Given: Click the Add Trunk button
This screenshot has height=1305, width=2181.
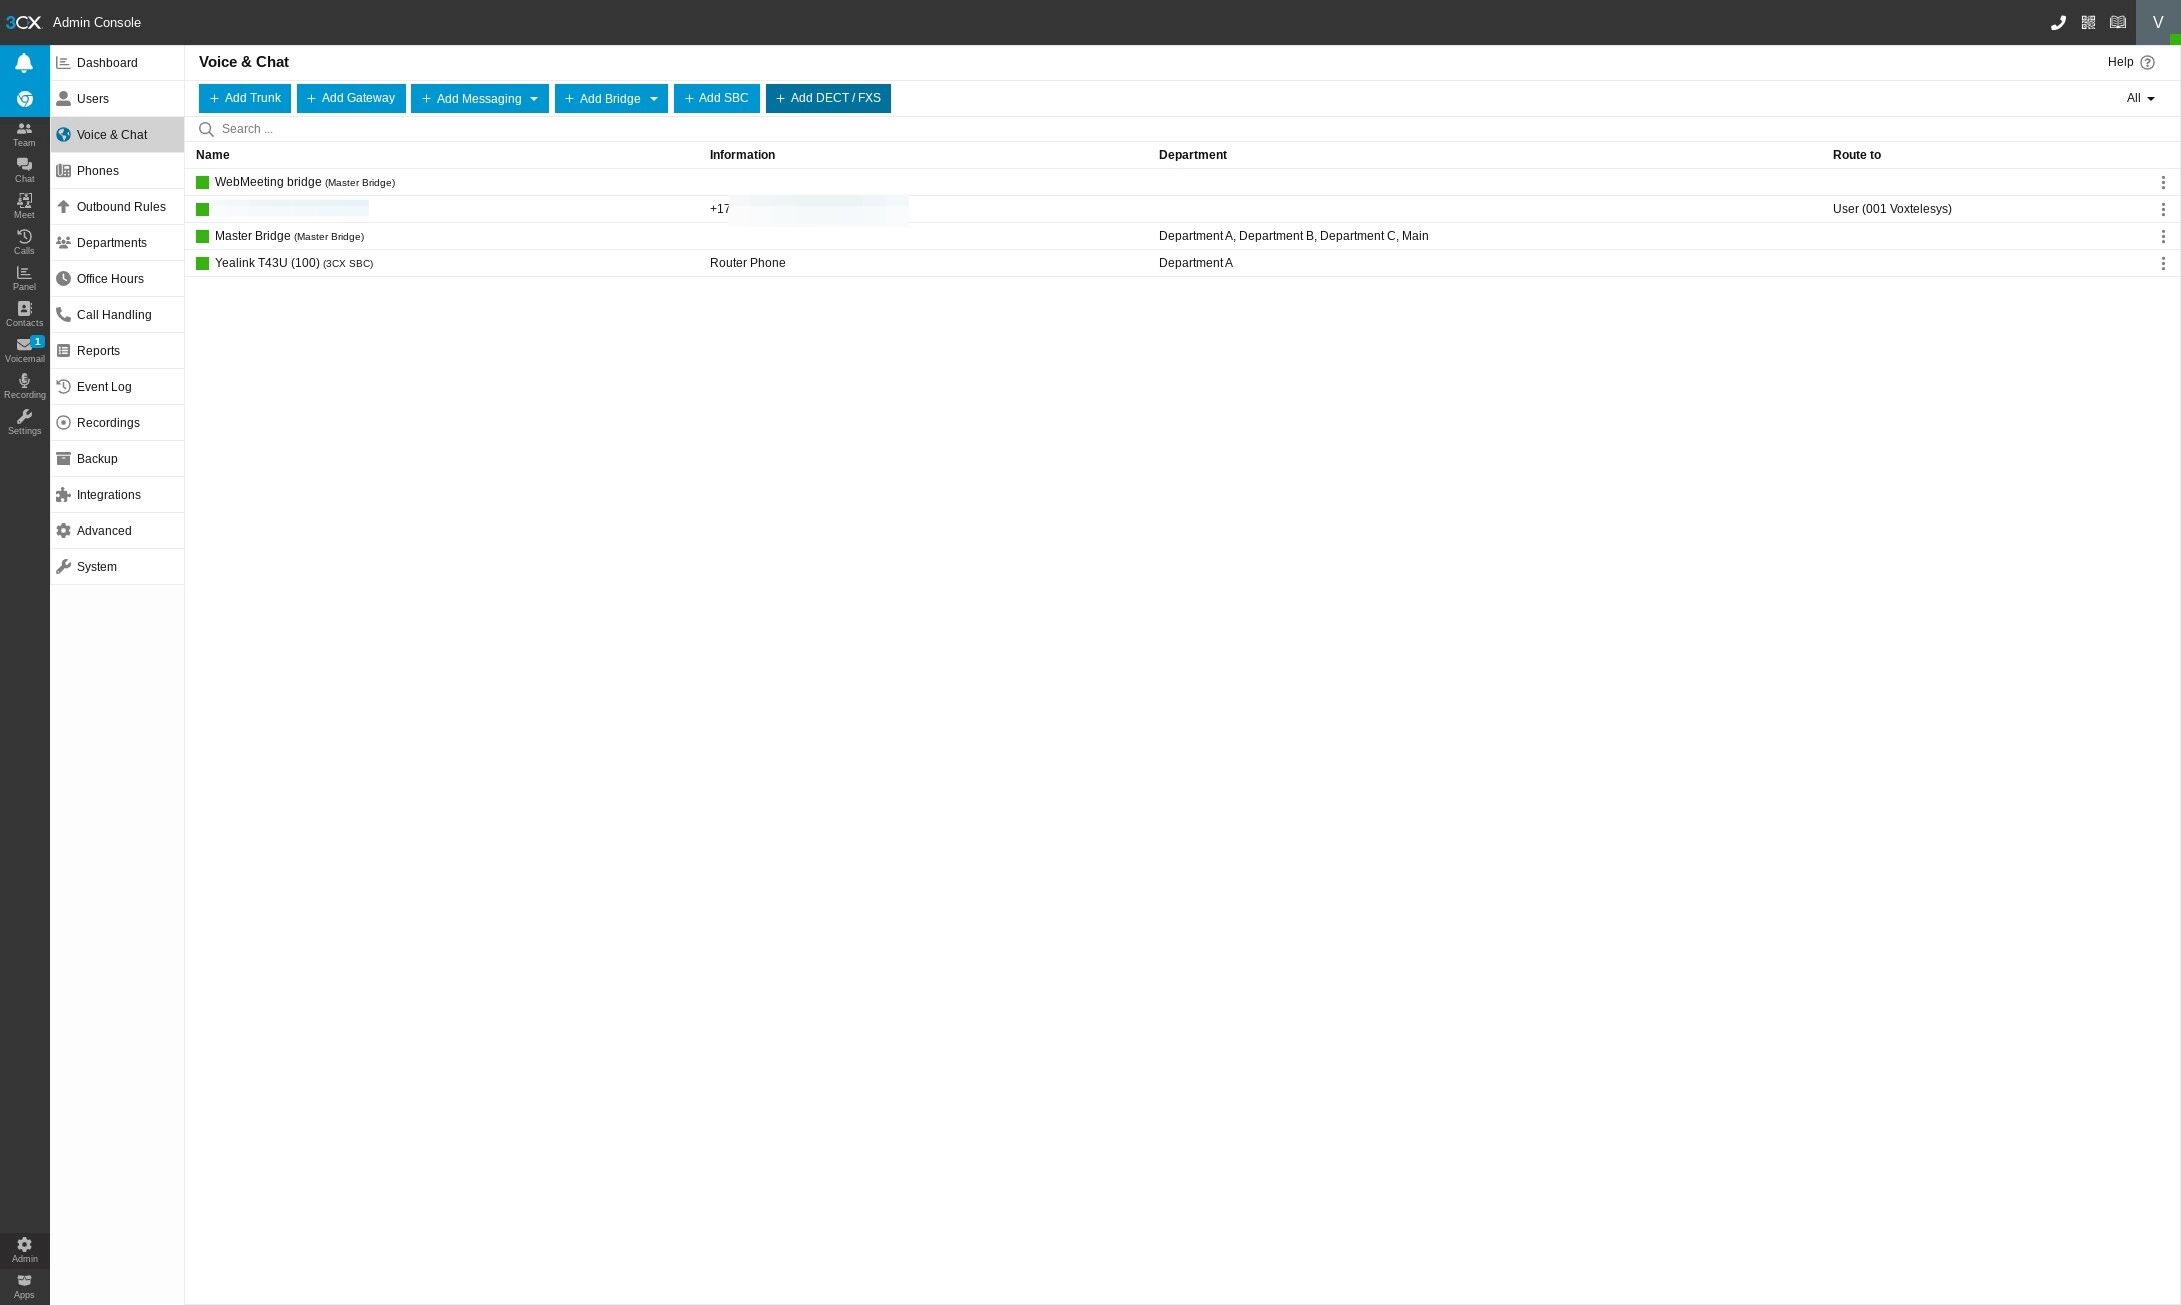Looking at the screenshot, I should (245, 98).
